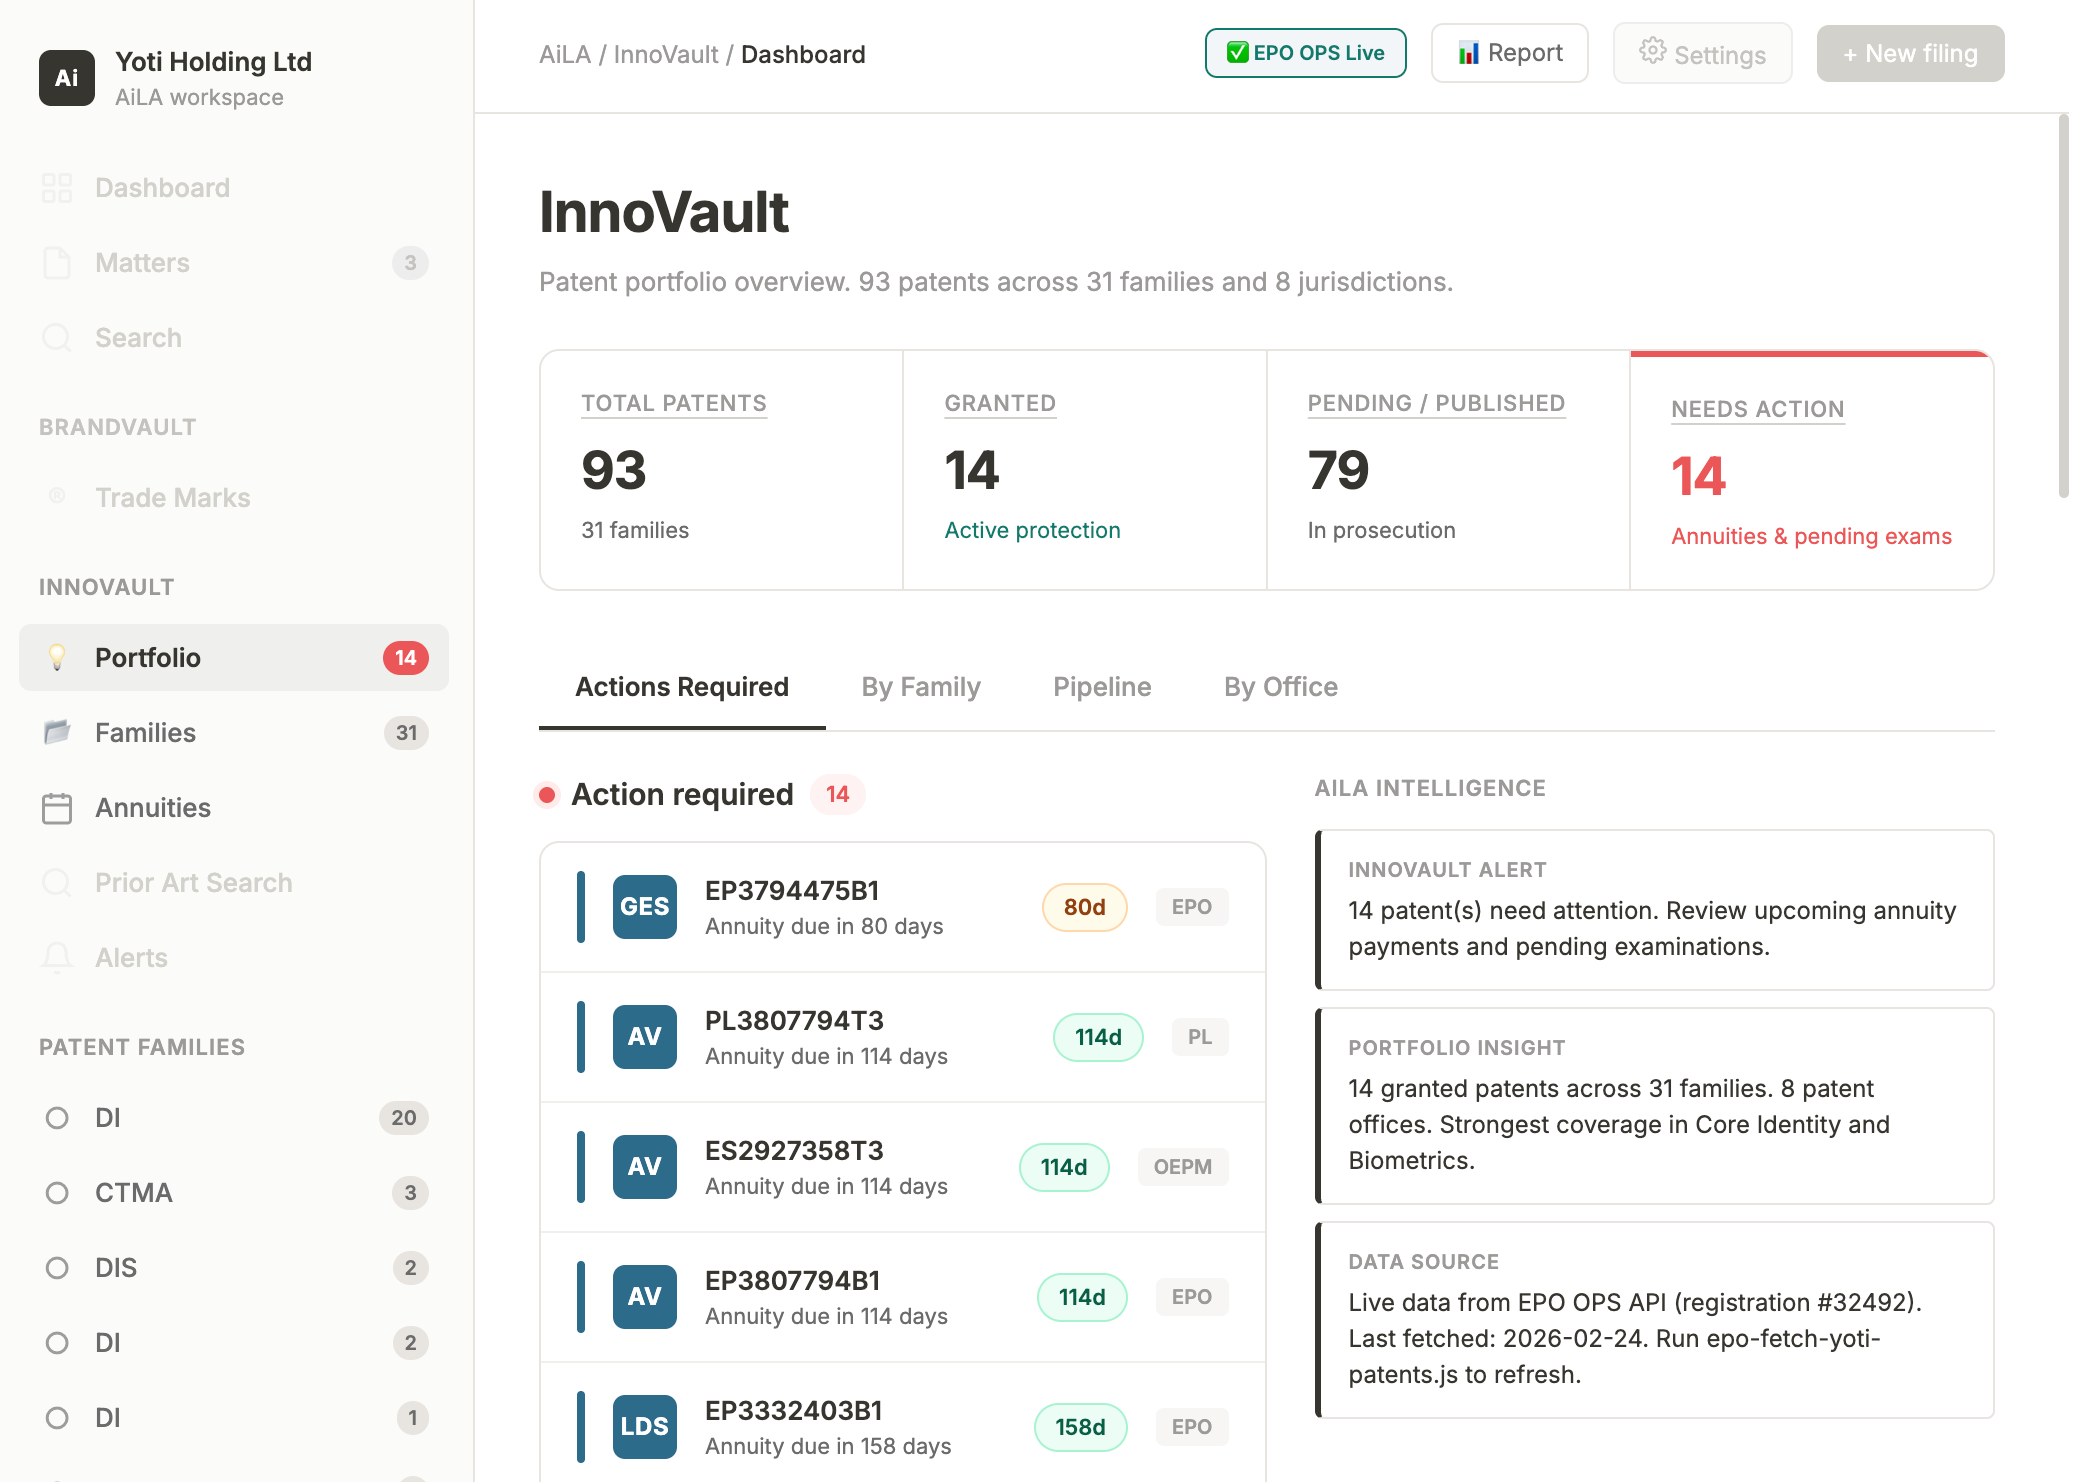2074x1482 pixels.
Task: Click the Dashboard grid icon
Action: [57, 187]
